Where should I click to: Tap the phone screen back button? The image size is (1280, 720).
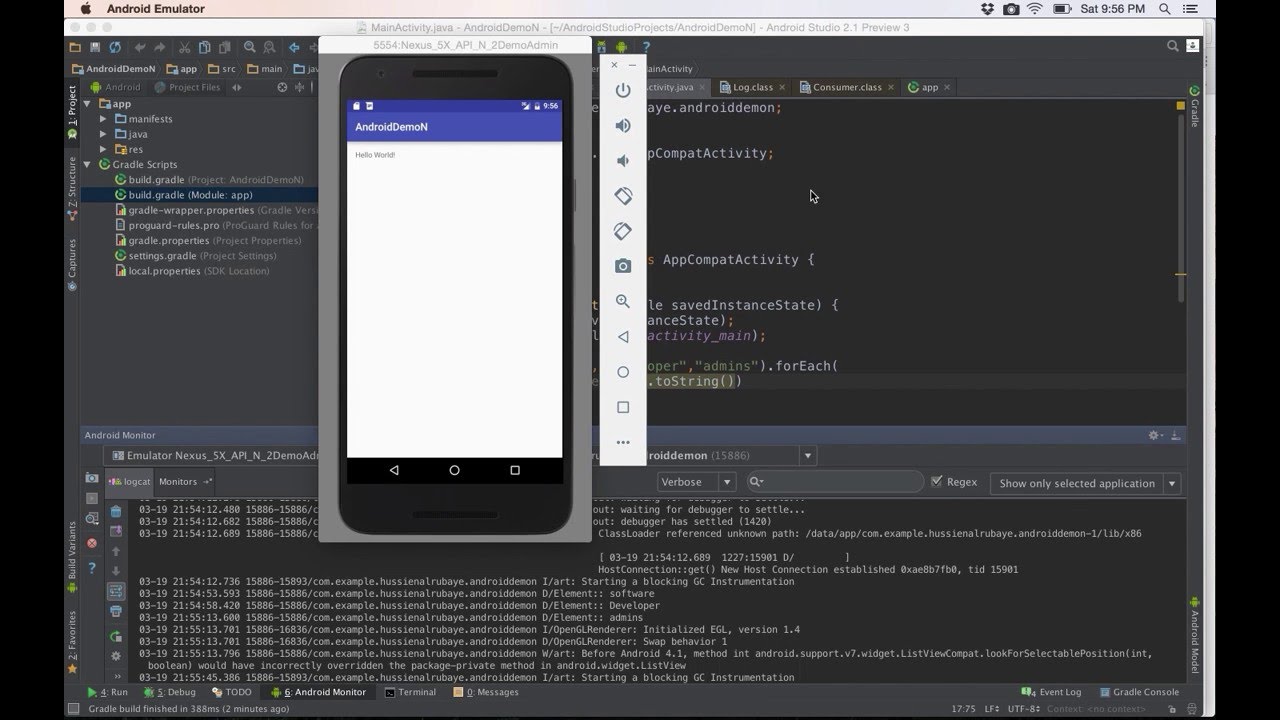(x=394, y=470)
